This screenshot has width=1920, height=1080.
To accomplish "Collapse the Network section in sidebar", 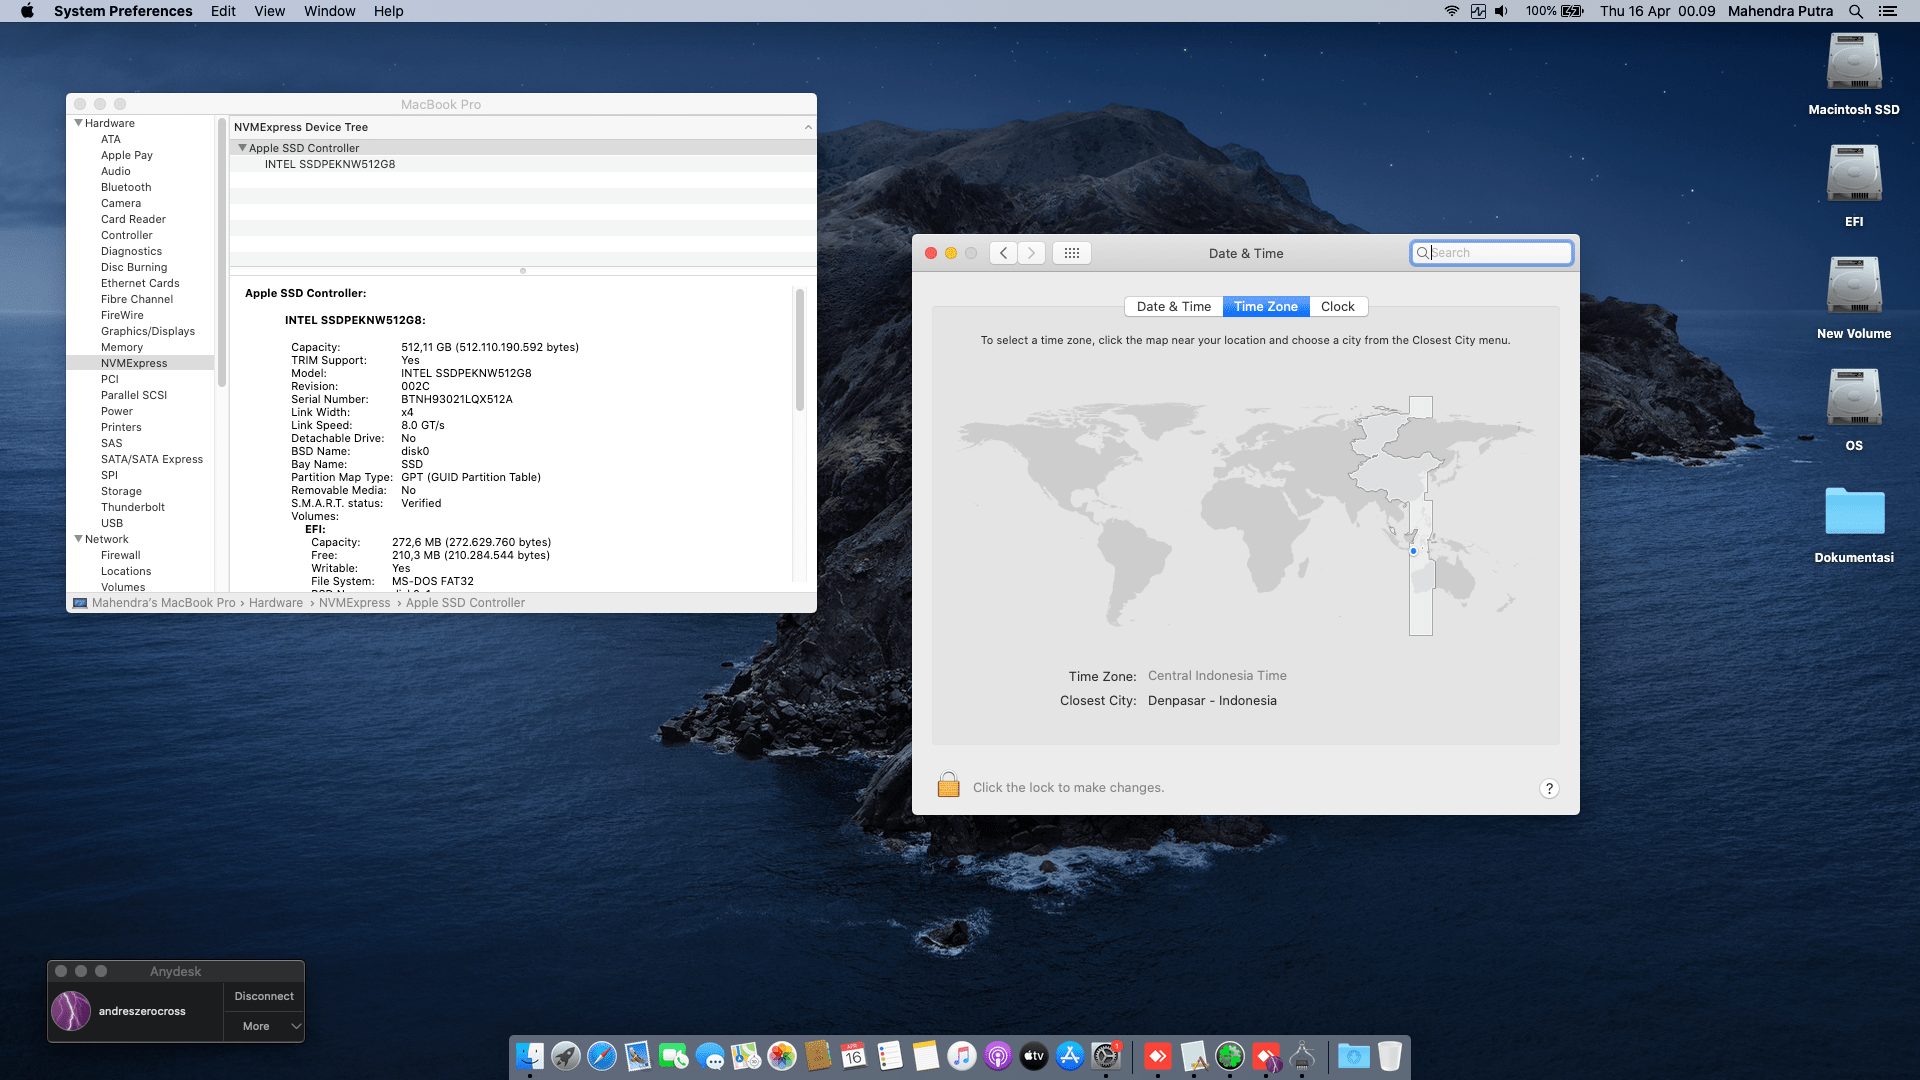I will point(78,539).
